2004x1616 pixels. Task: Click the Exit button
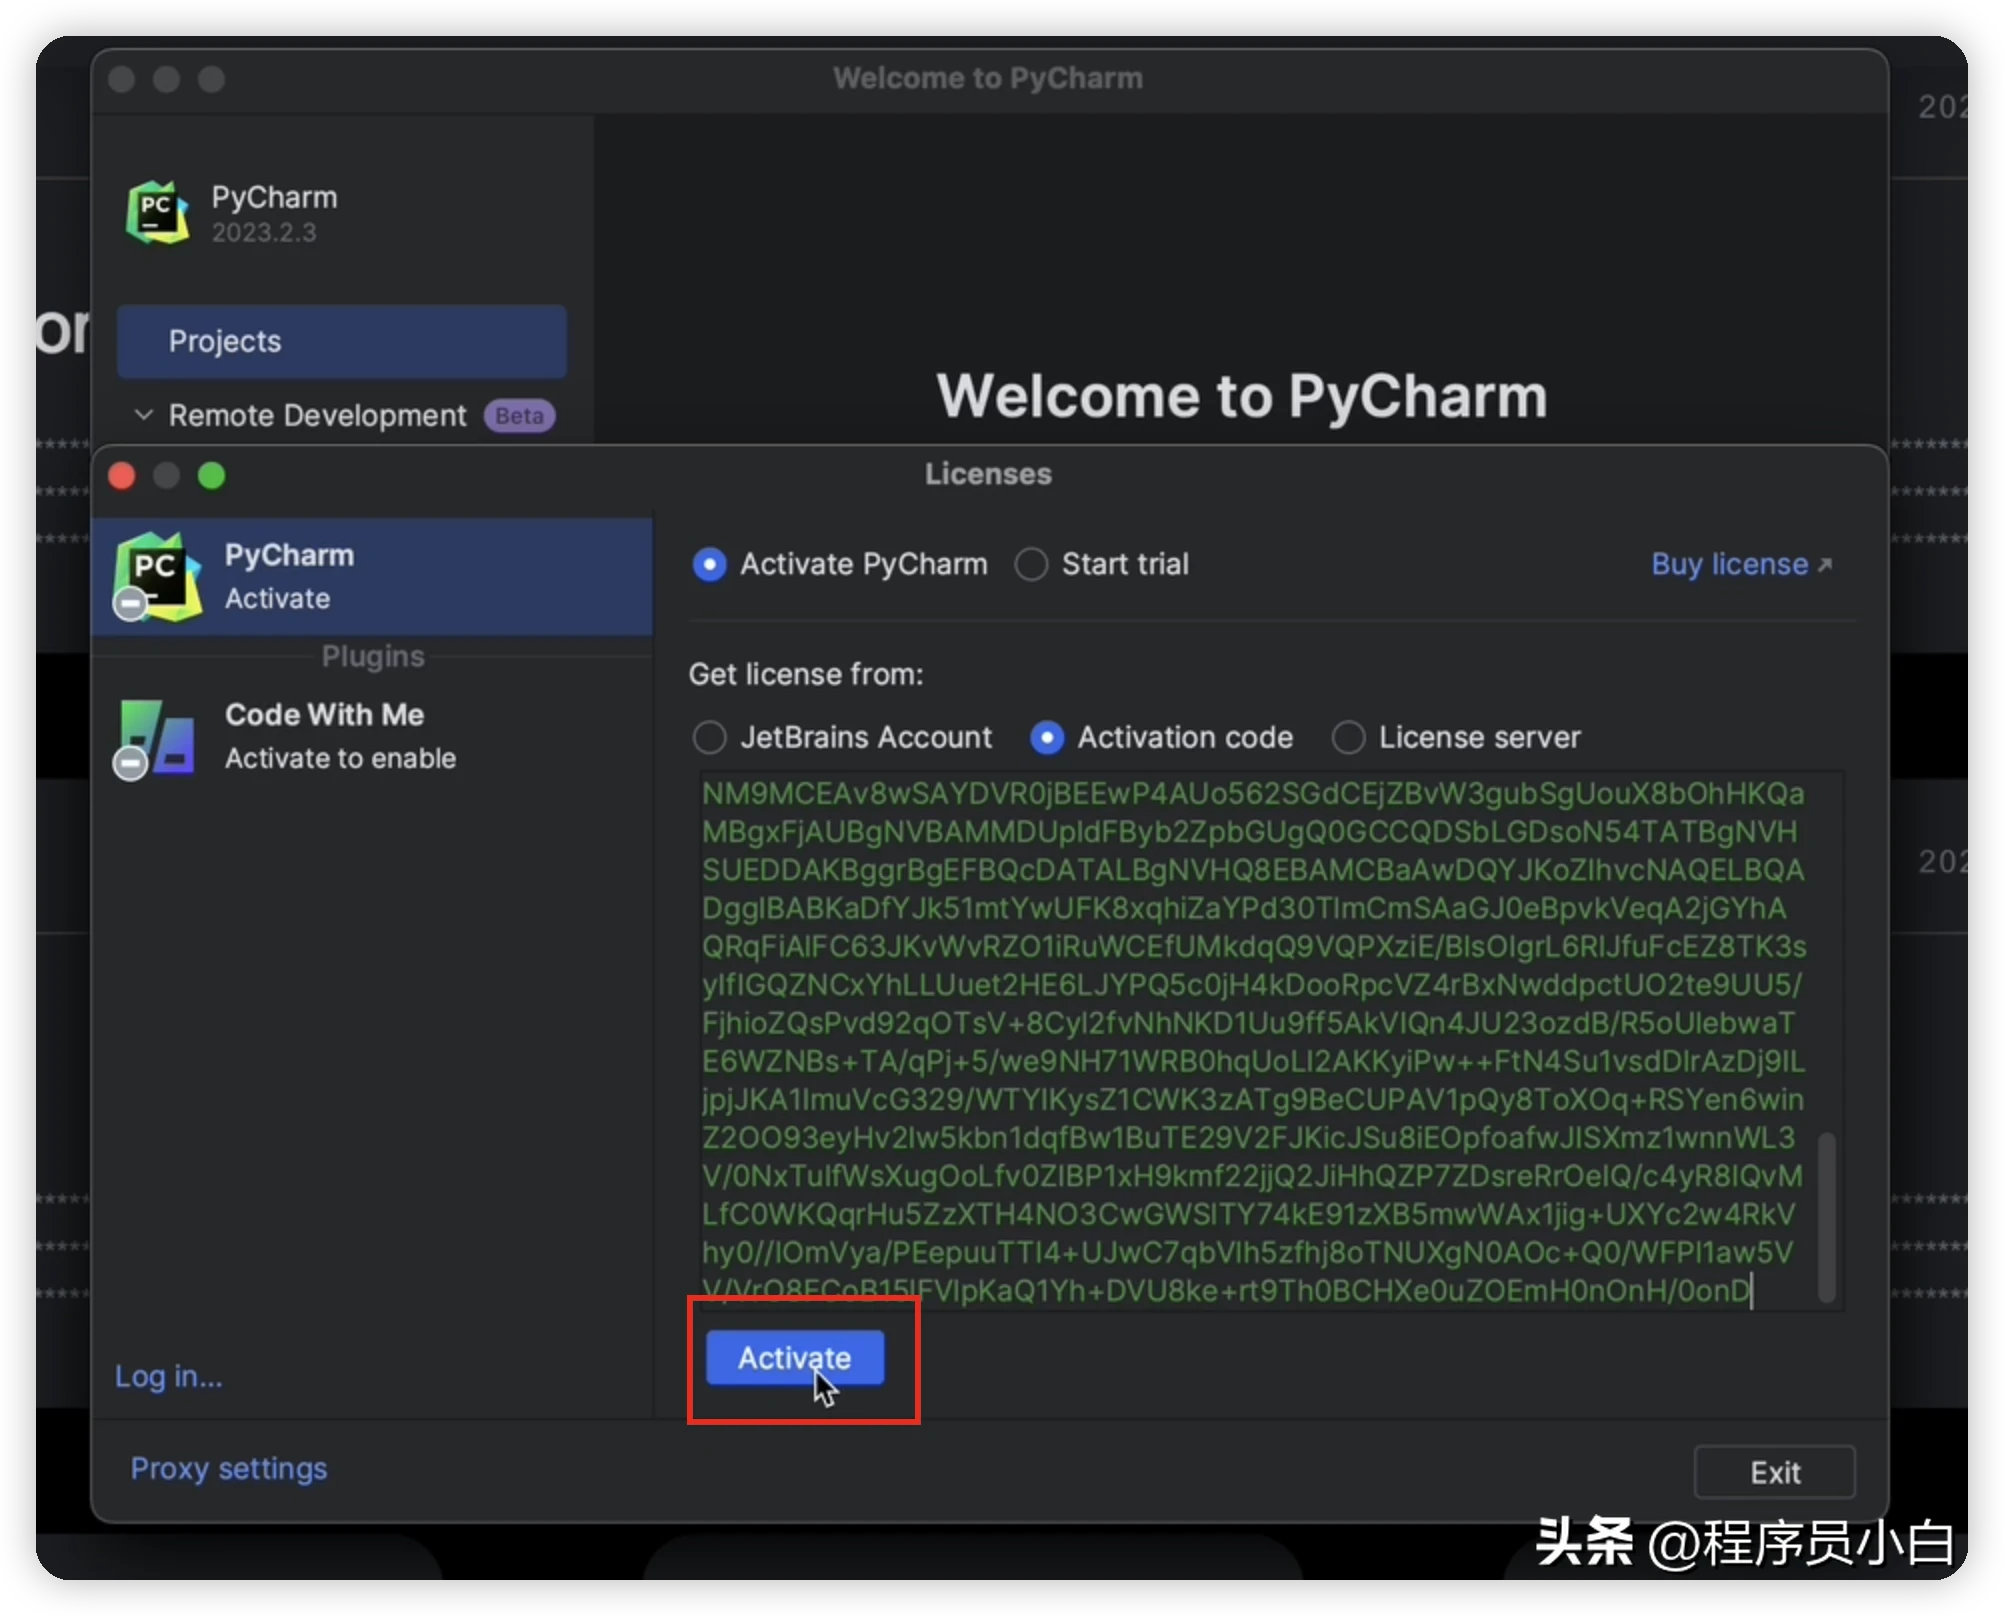click(1775, 1472)
